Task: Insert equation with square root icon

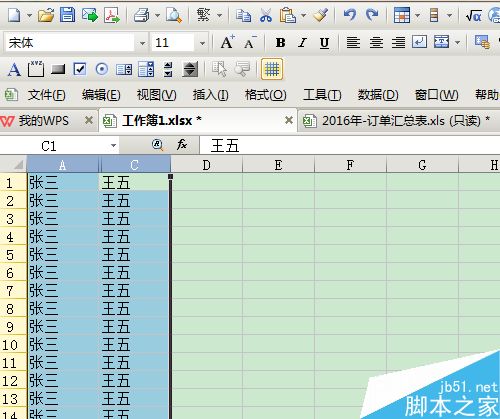Action: coord(474,15)
